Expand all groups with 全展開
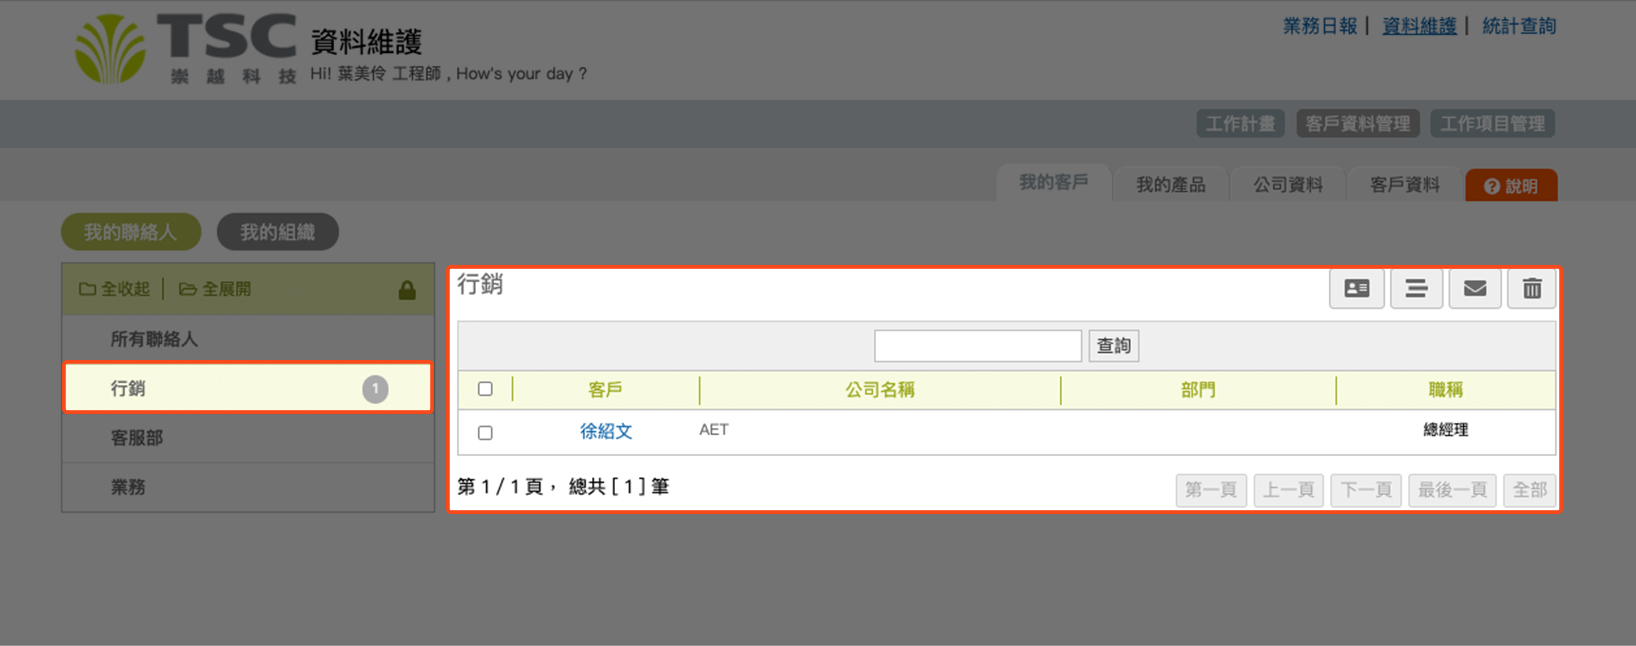This screenshot has height=646, width=1636. pos(215,289)
